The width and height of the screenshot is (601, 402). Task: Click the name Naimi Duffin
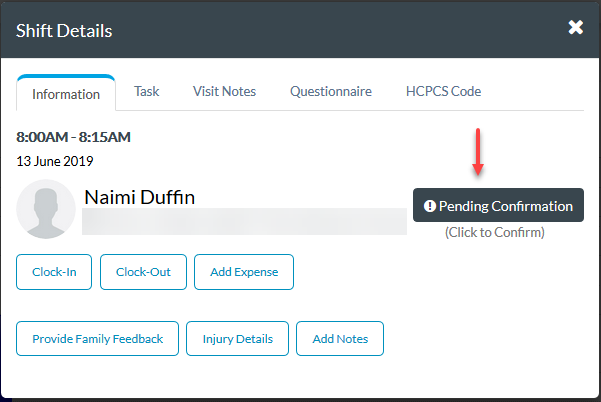(139, 196)
